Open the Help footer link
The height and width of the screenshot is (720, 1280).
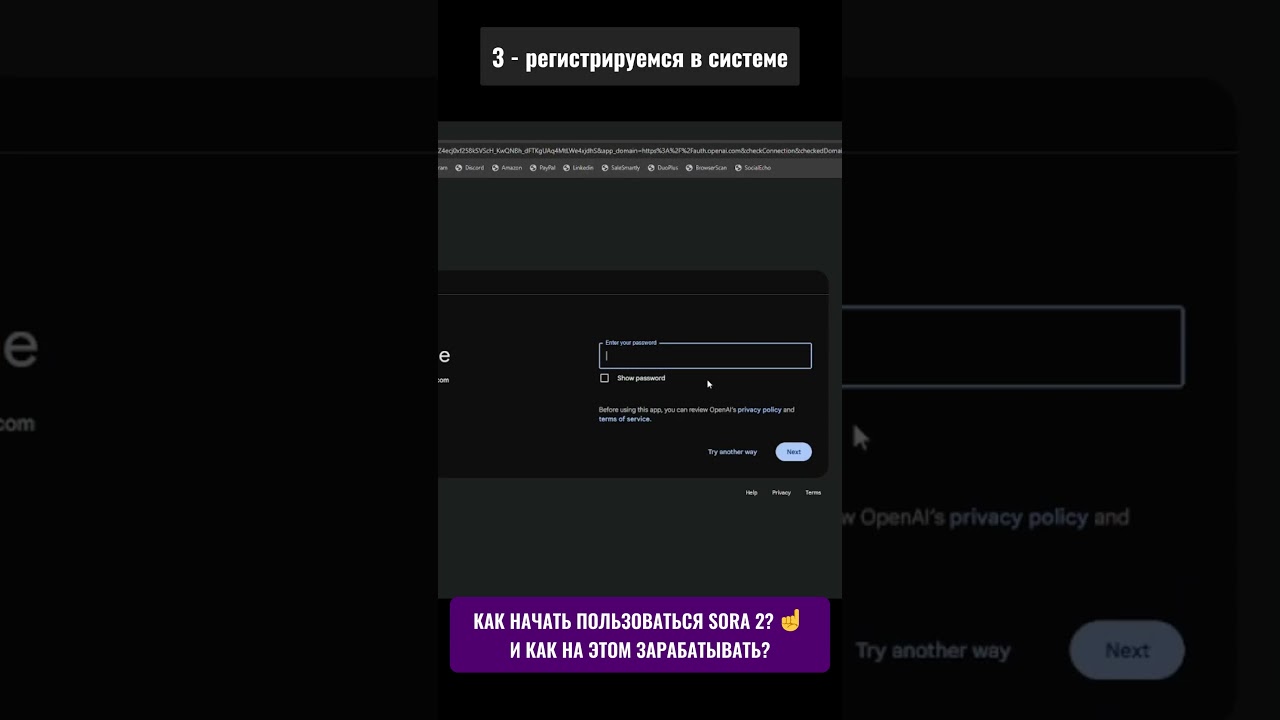tap(751, 493)
